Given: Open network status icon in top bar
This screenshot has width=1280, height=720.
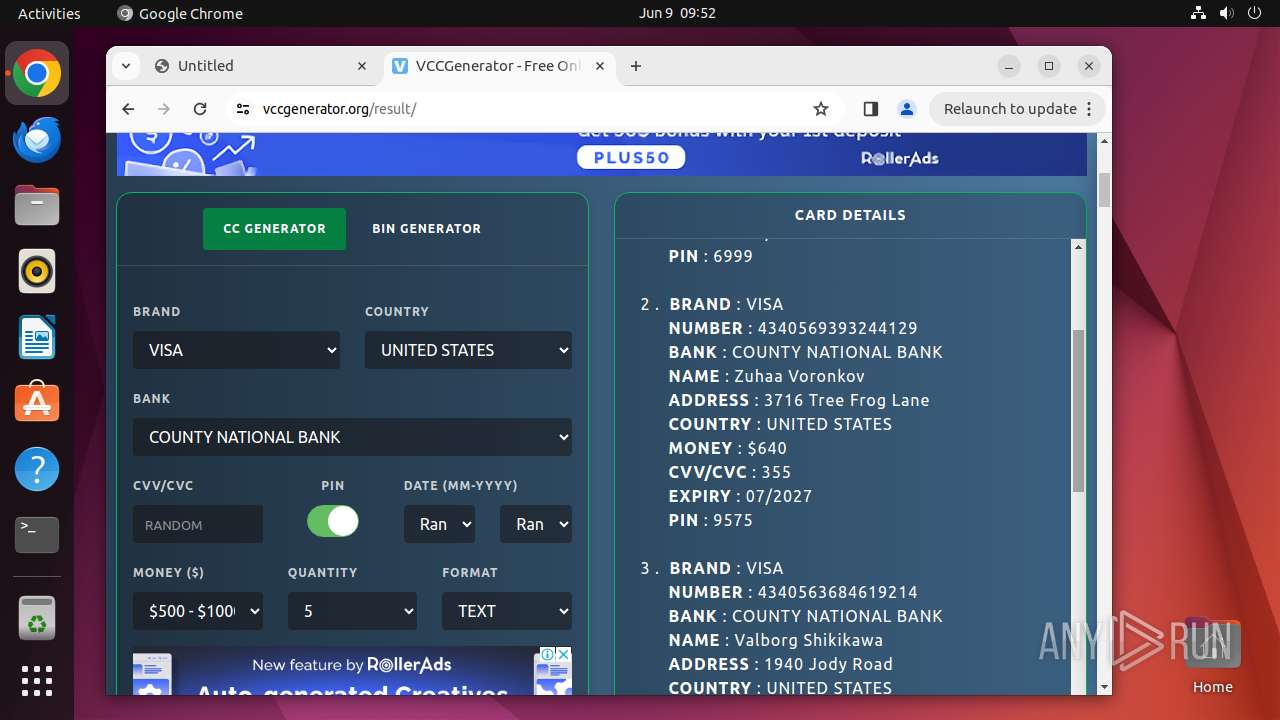Looking at the screenshot, I should [1199, 13].
